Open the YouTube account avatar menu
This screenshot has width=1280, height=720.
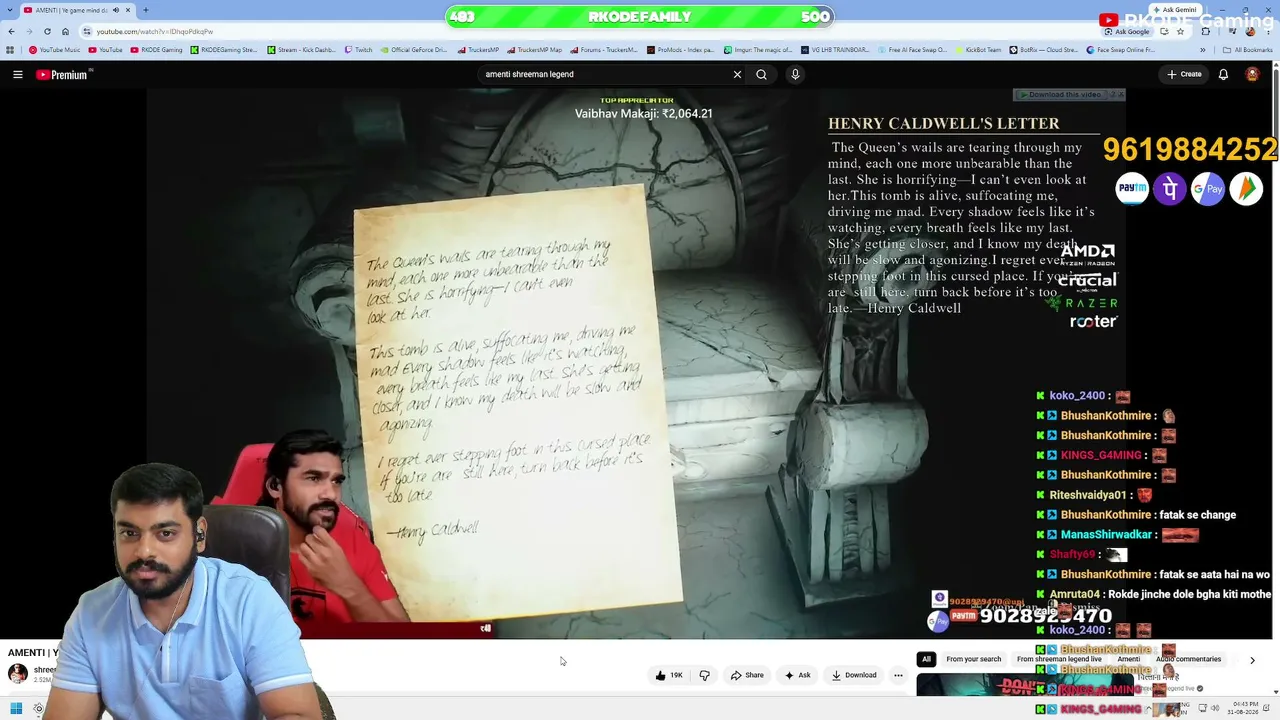coord(1252,74)
